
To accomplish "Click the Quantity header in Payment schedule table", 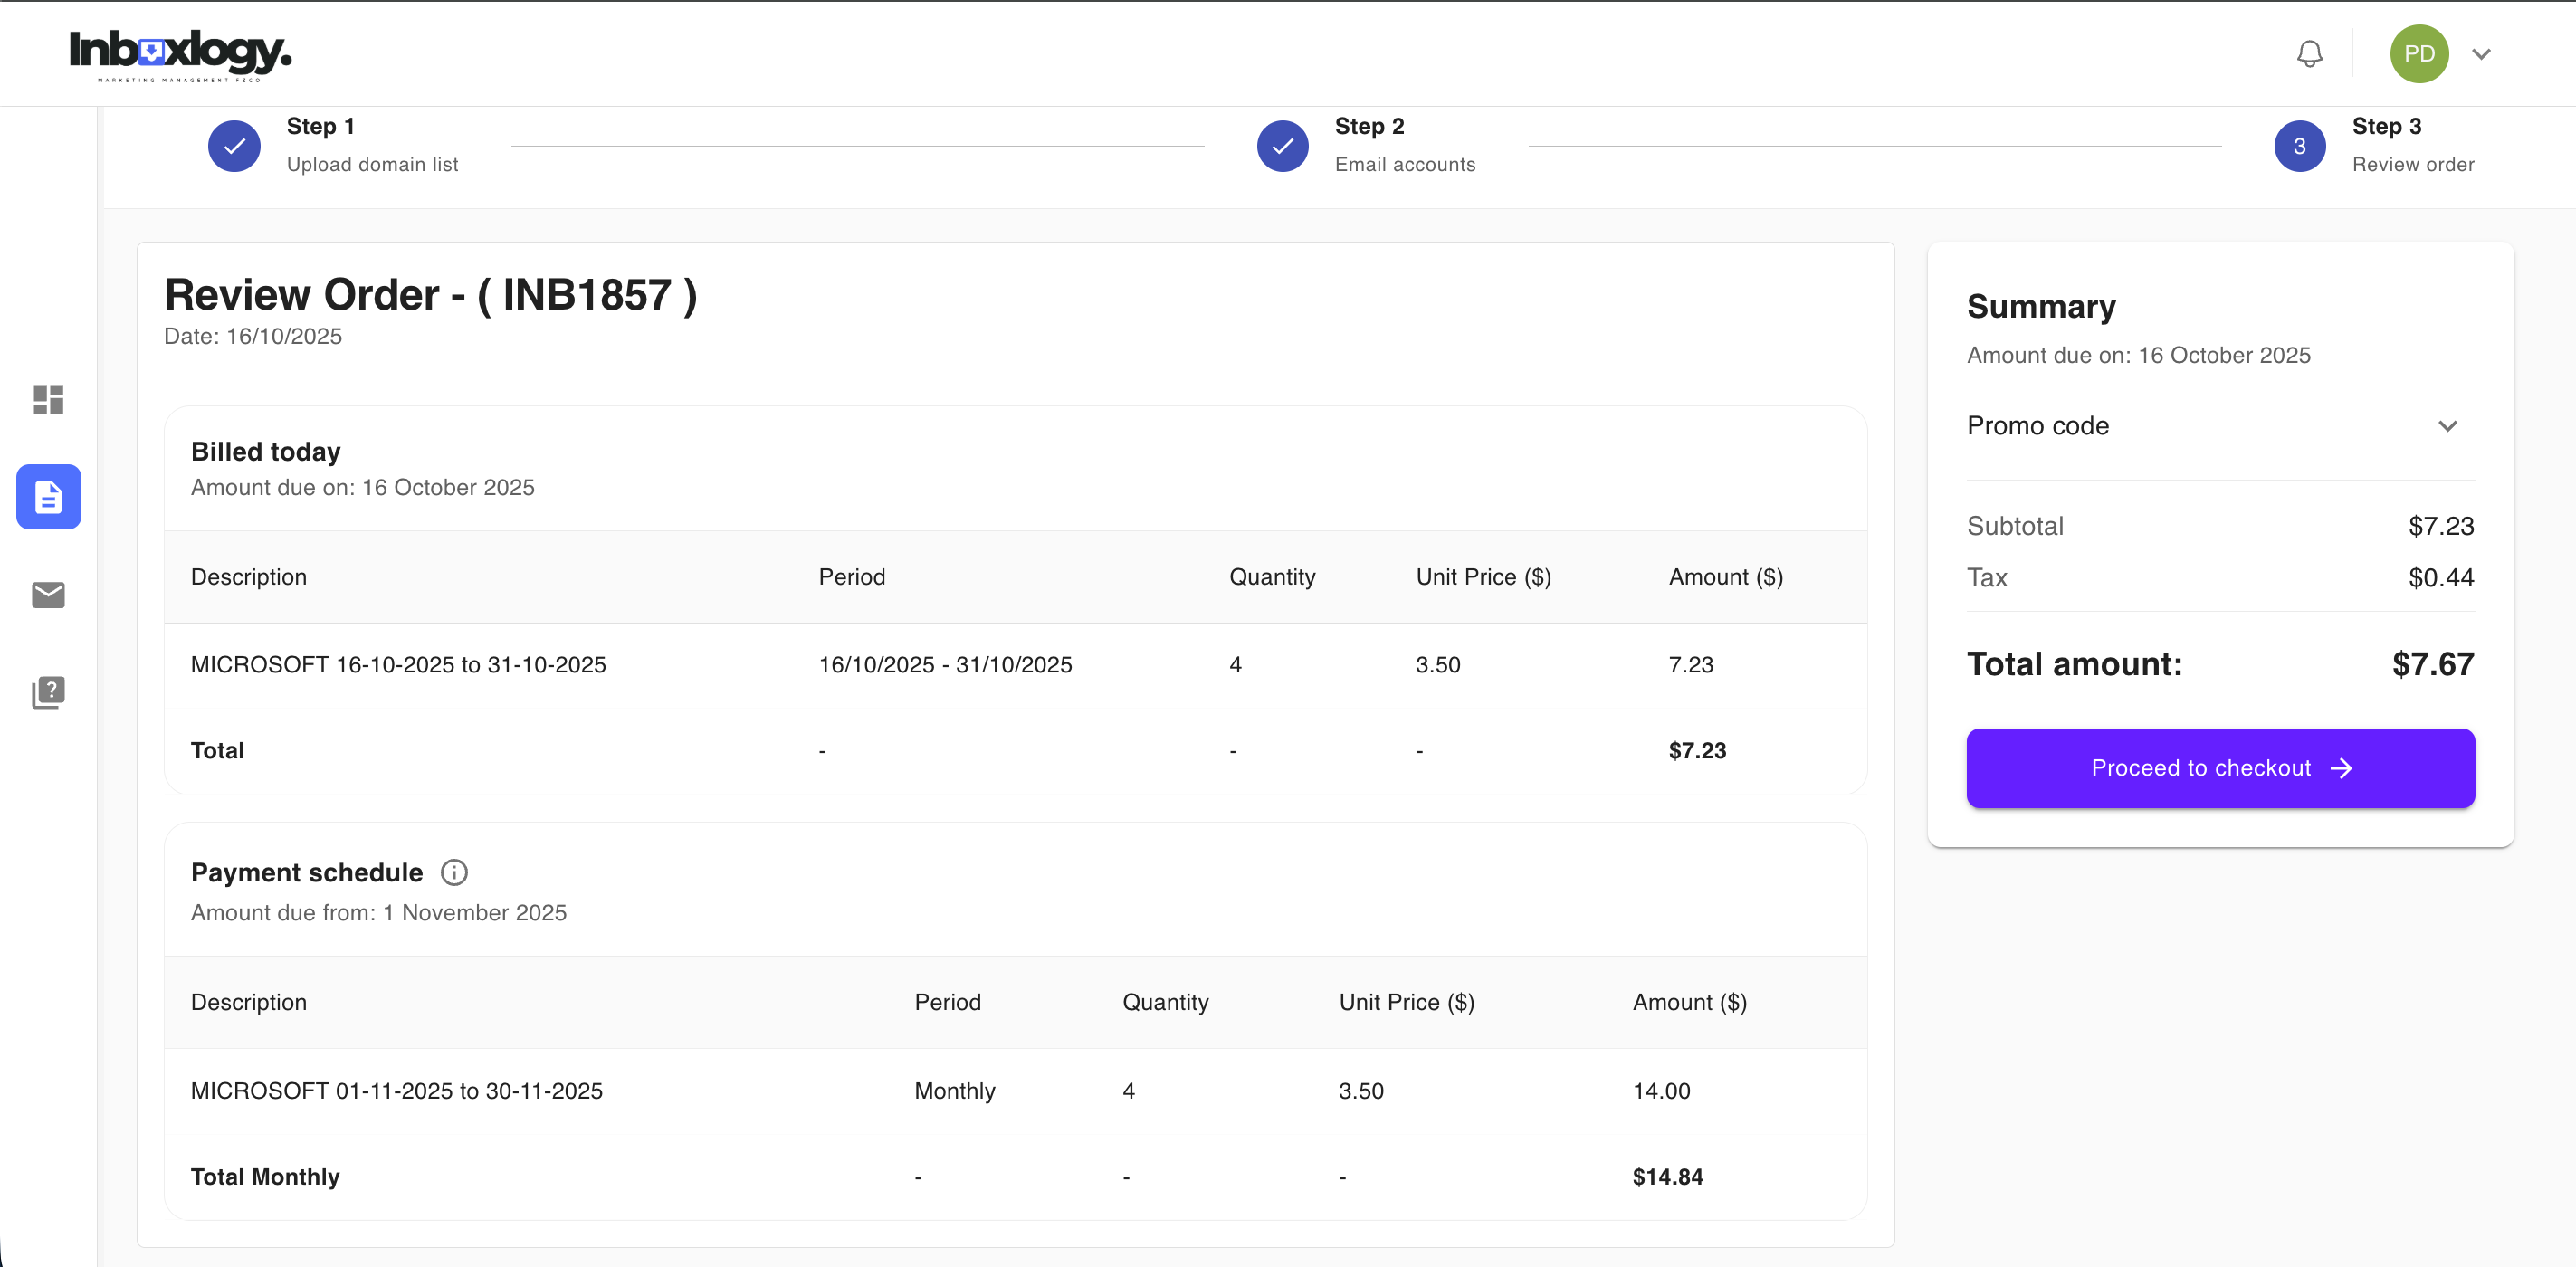I will (1165, 1003).
